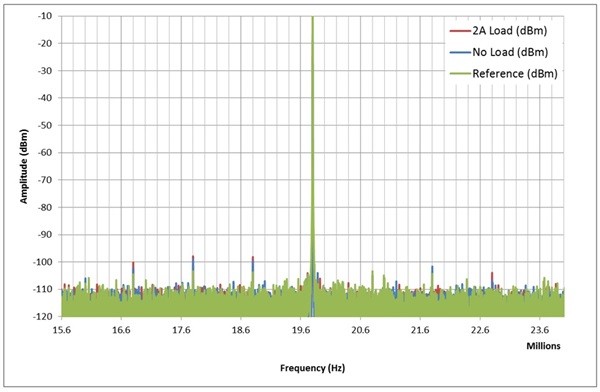Select the Amplitude (dBm) axis title

24,166
